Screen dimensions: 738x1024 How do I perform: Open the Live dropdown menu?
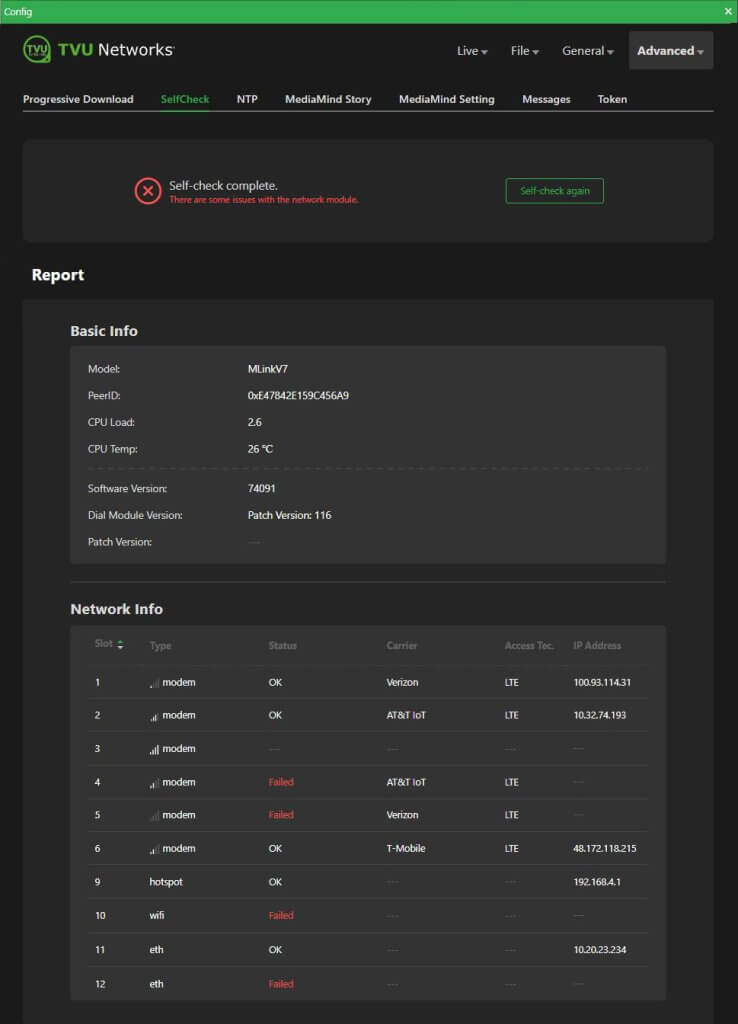coord(472,51)
